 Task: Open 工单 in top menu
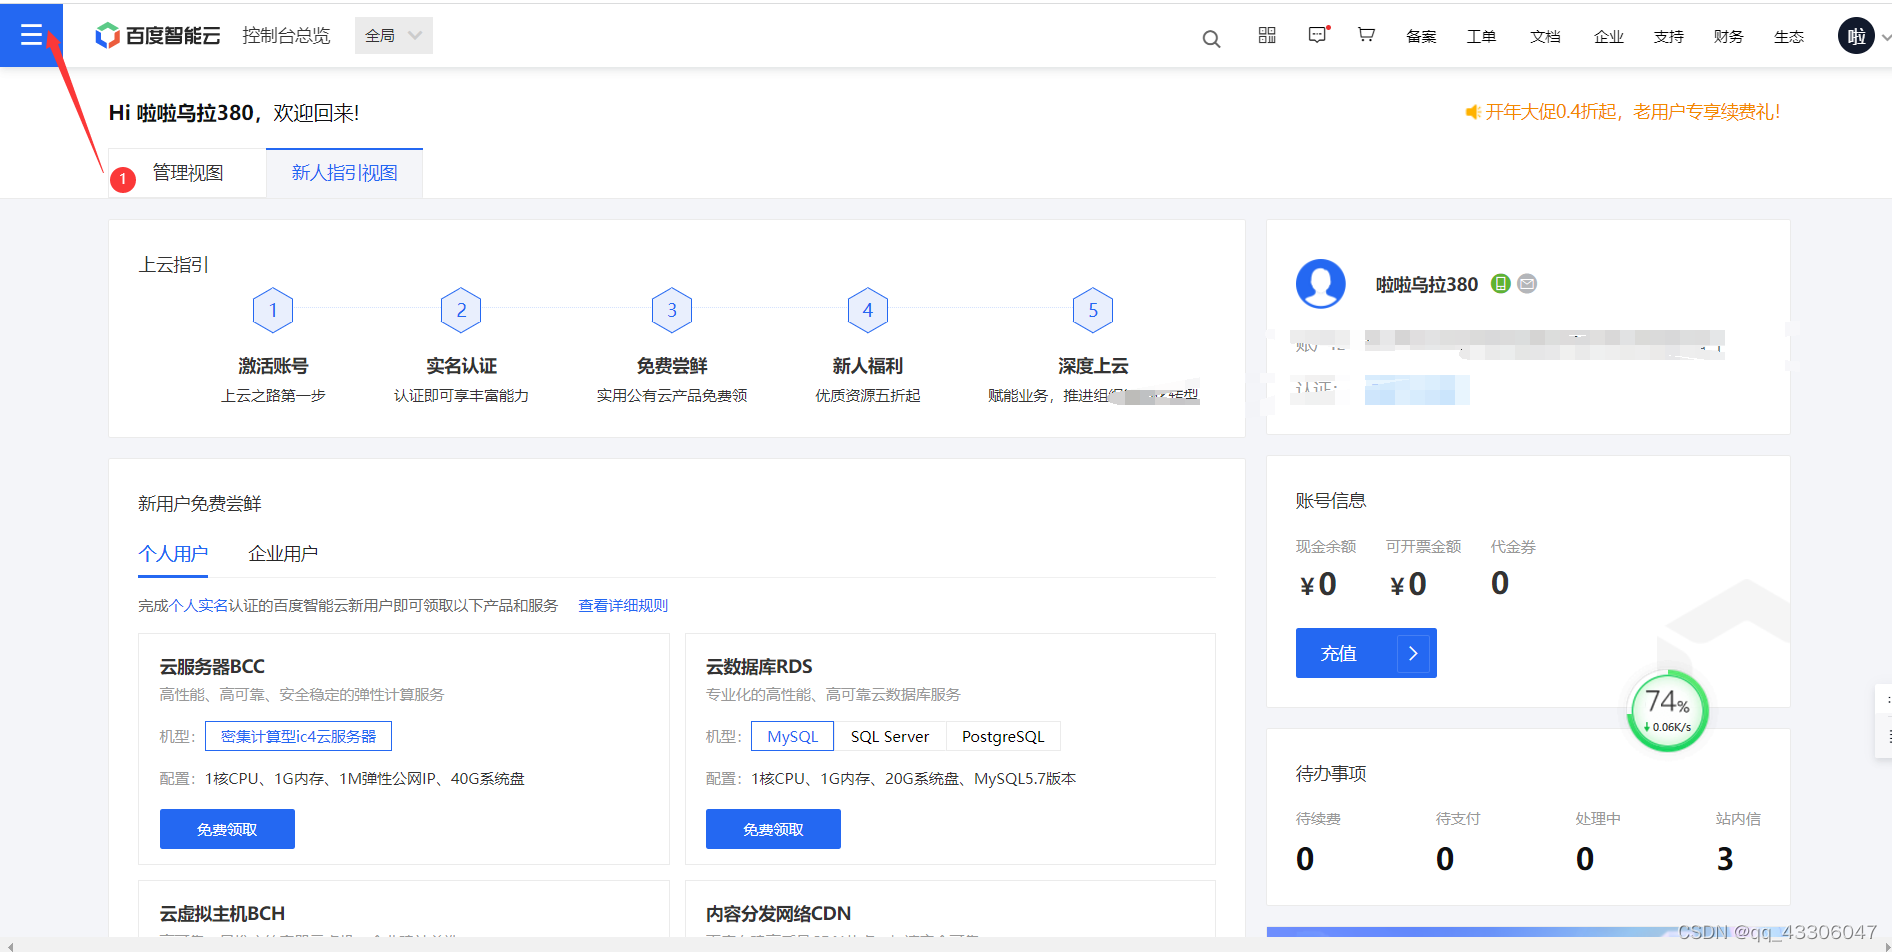[x=1481, y=37]
